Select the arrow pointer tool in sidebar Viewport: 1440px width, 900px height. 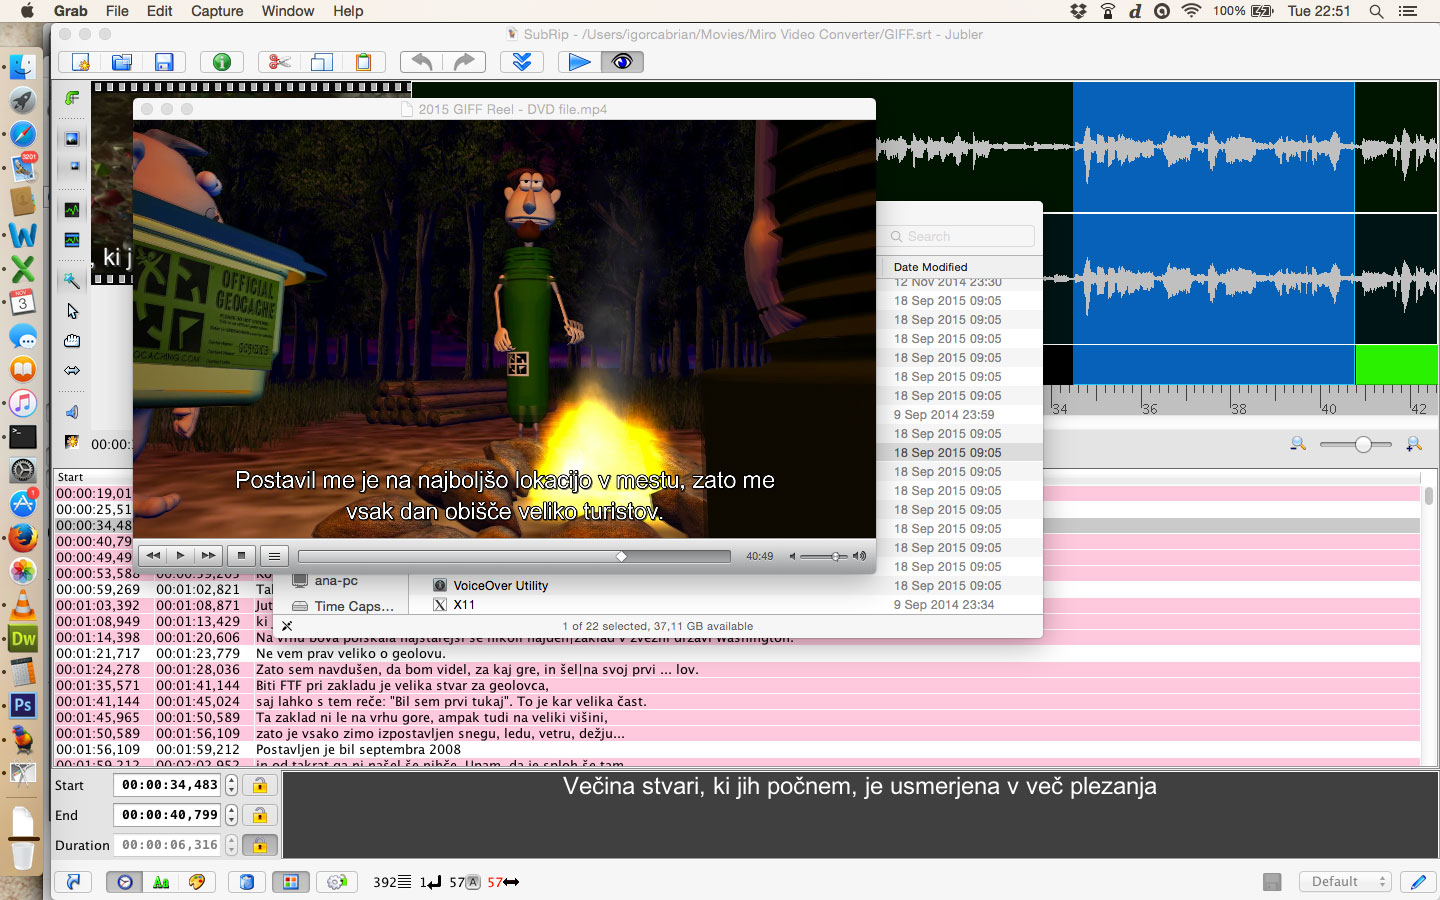pos(72,311)
